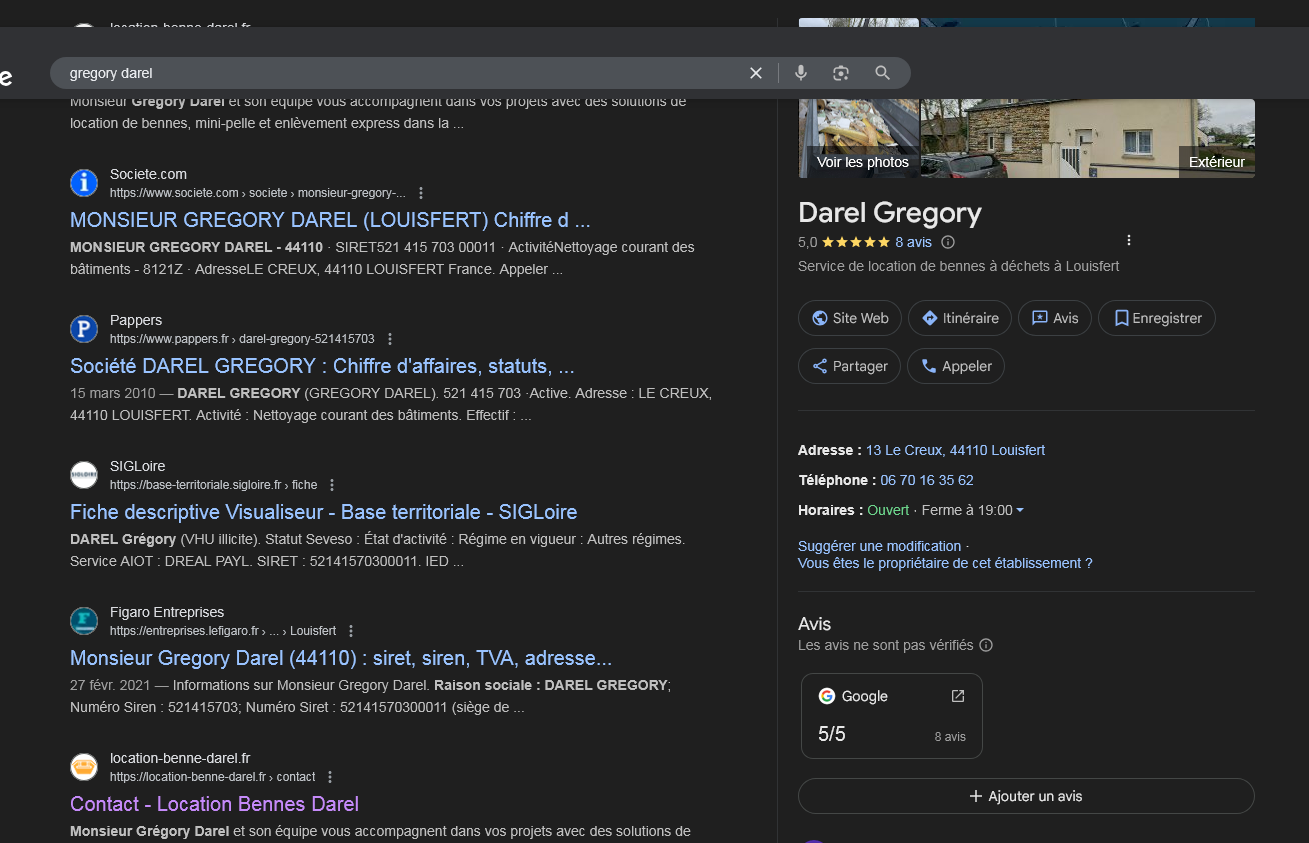
Task: Open MONSIEUR GREGORY DAREL (LOUISFERT) result
Action: [x=330, y=220]
